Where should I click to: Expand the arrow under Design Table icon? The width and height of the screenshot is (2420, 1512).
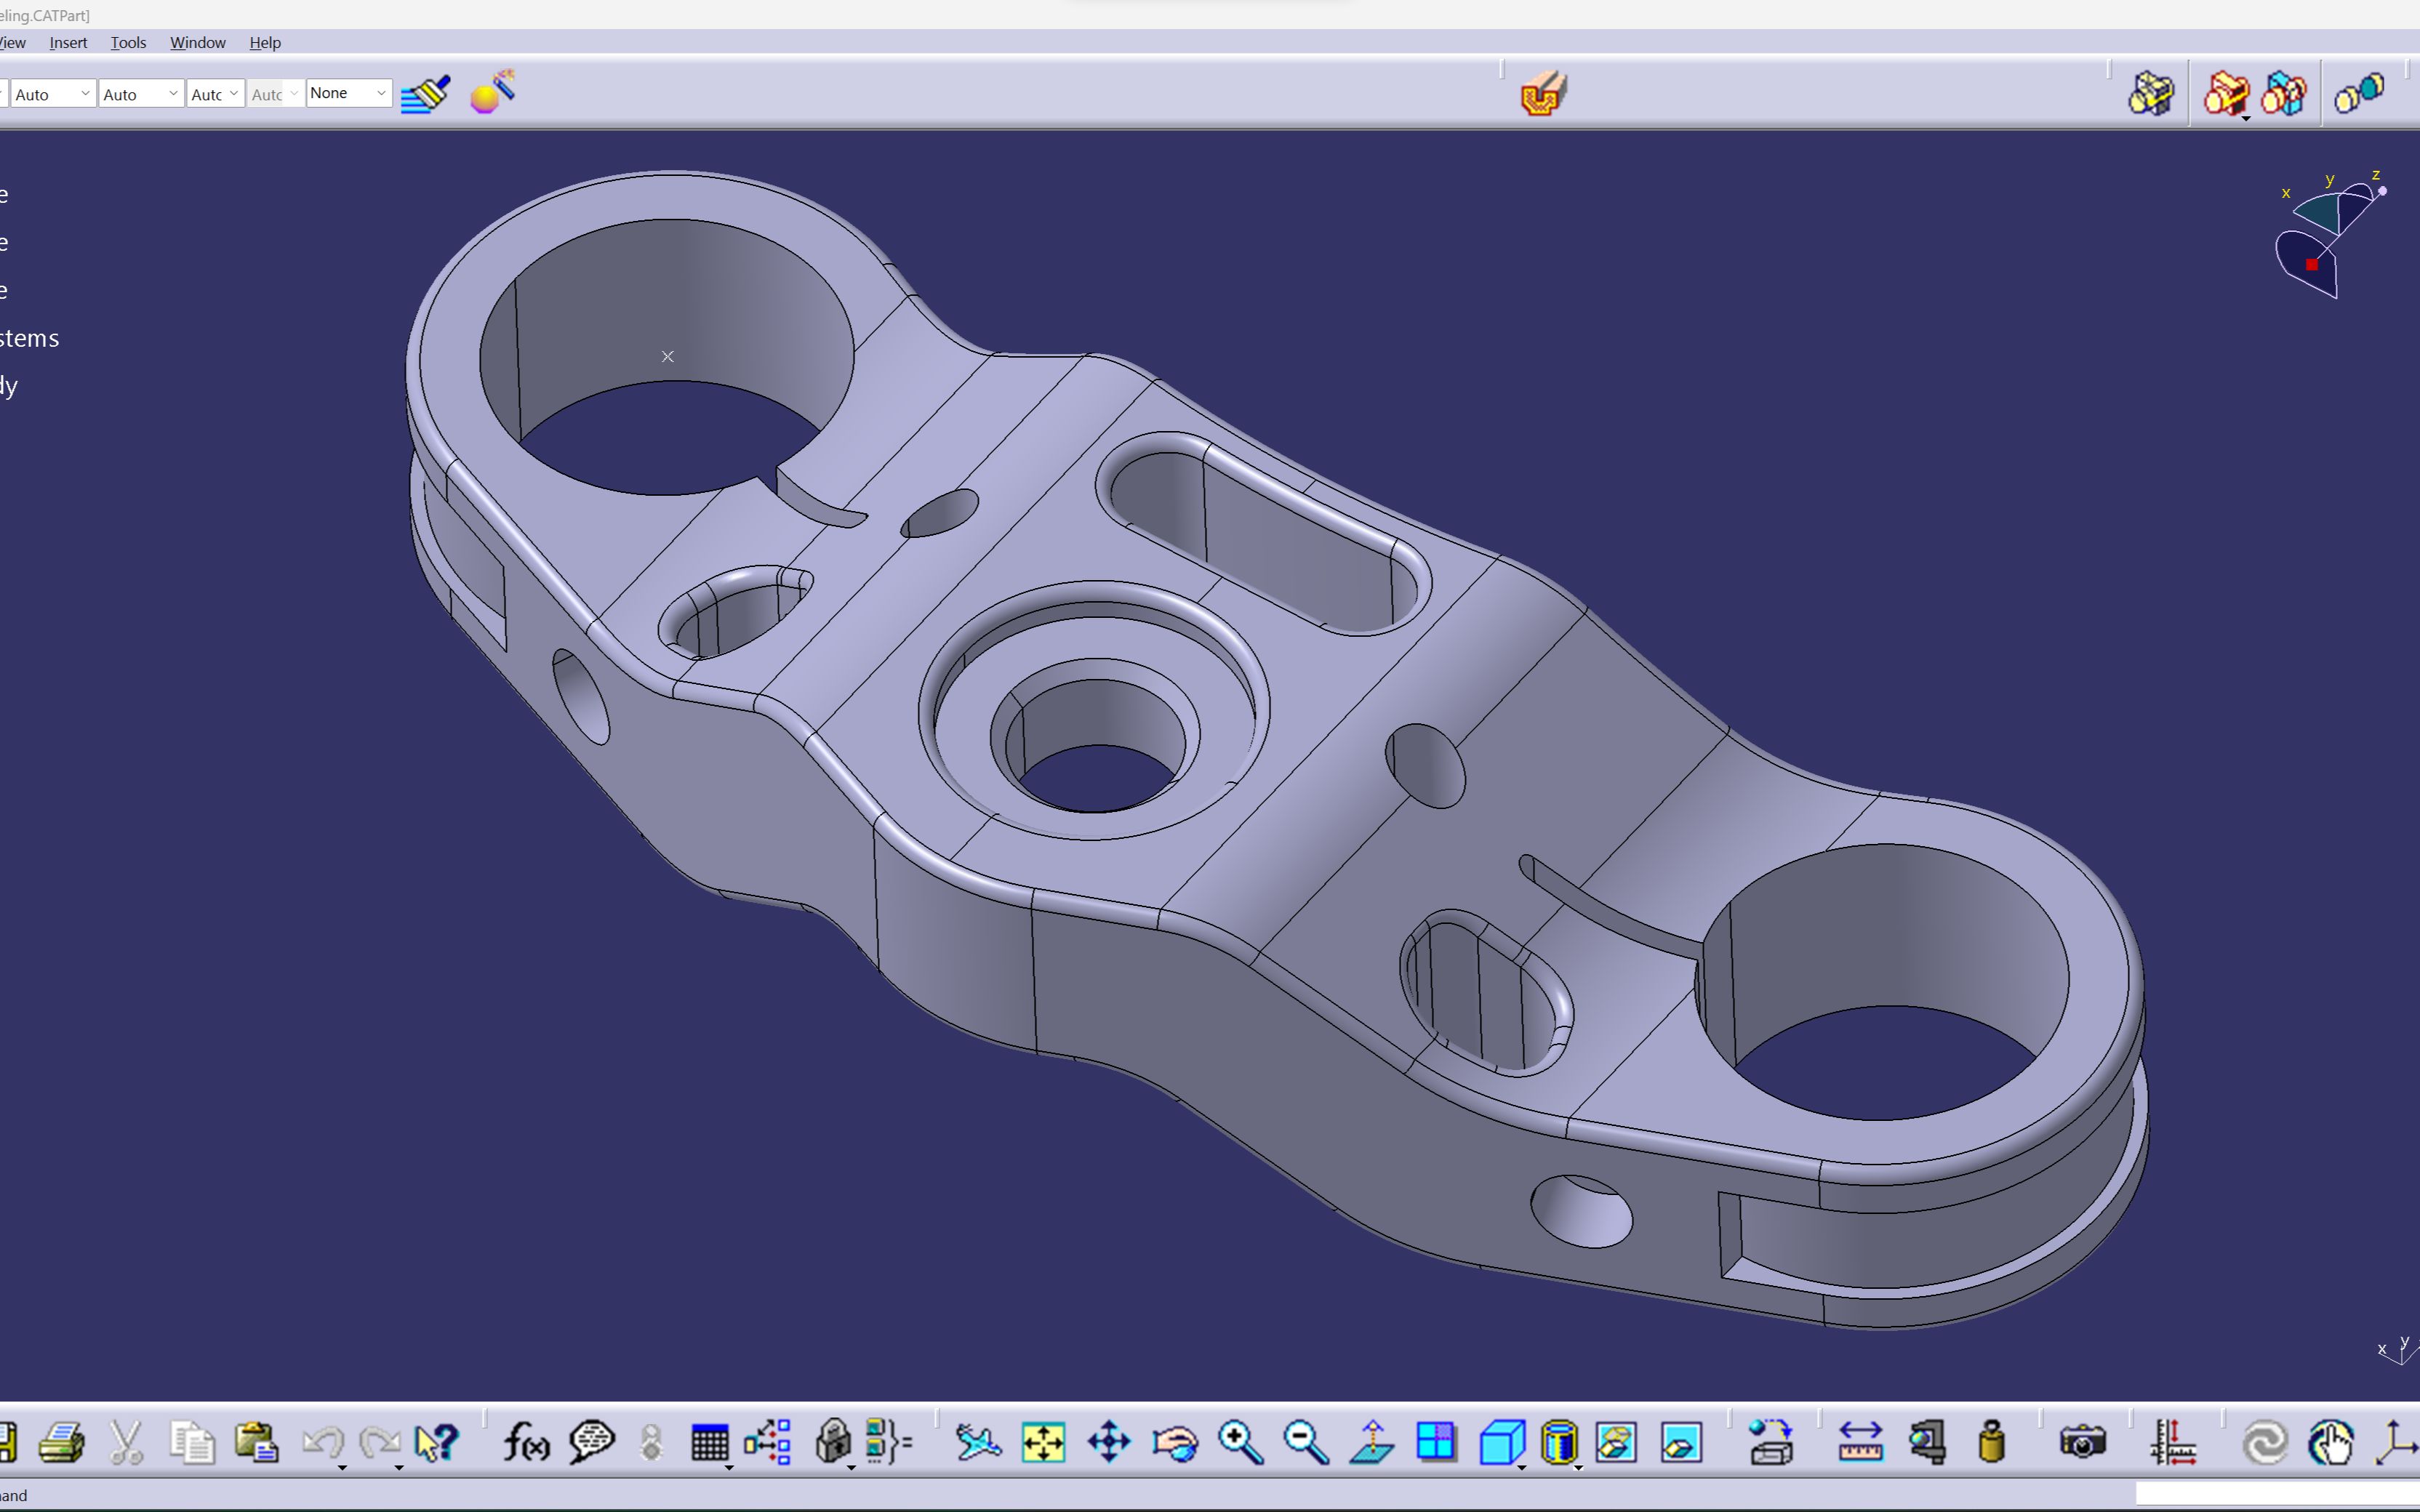click(x=729, y=1467)
